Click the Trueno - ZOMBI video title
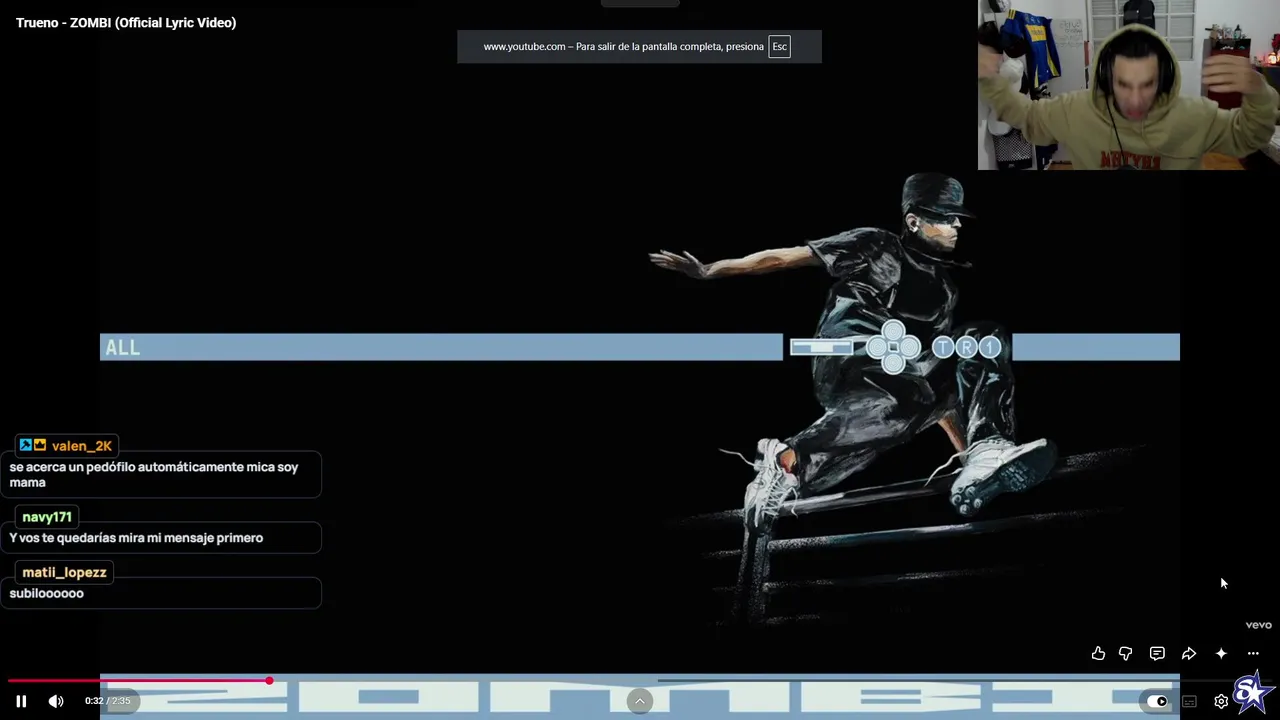Screen dimensions: 1280x720 click(126, 22)
